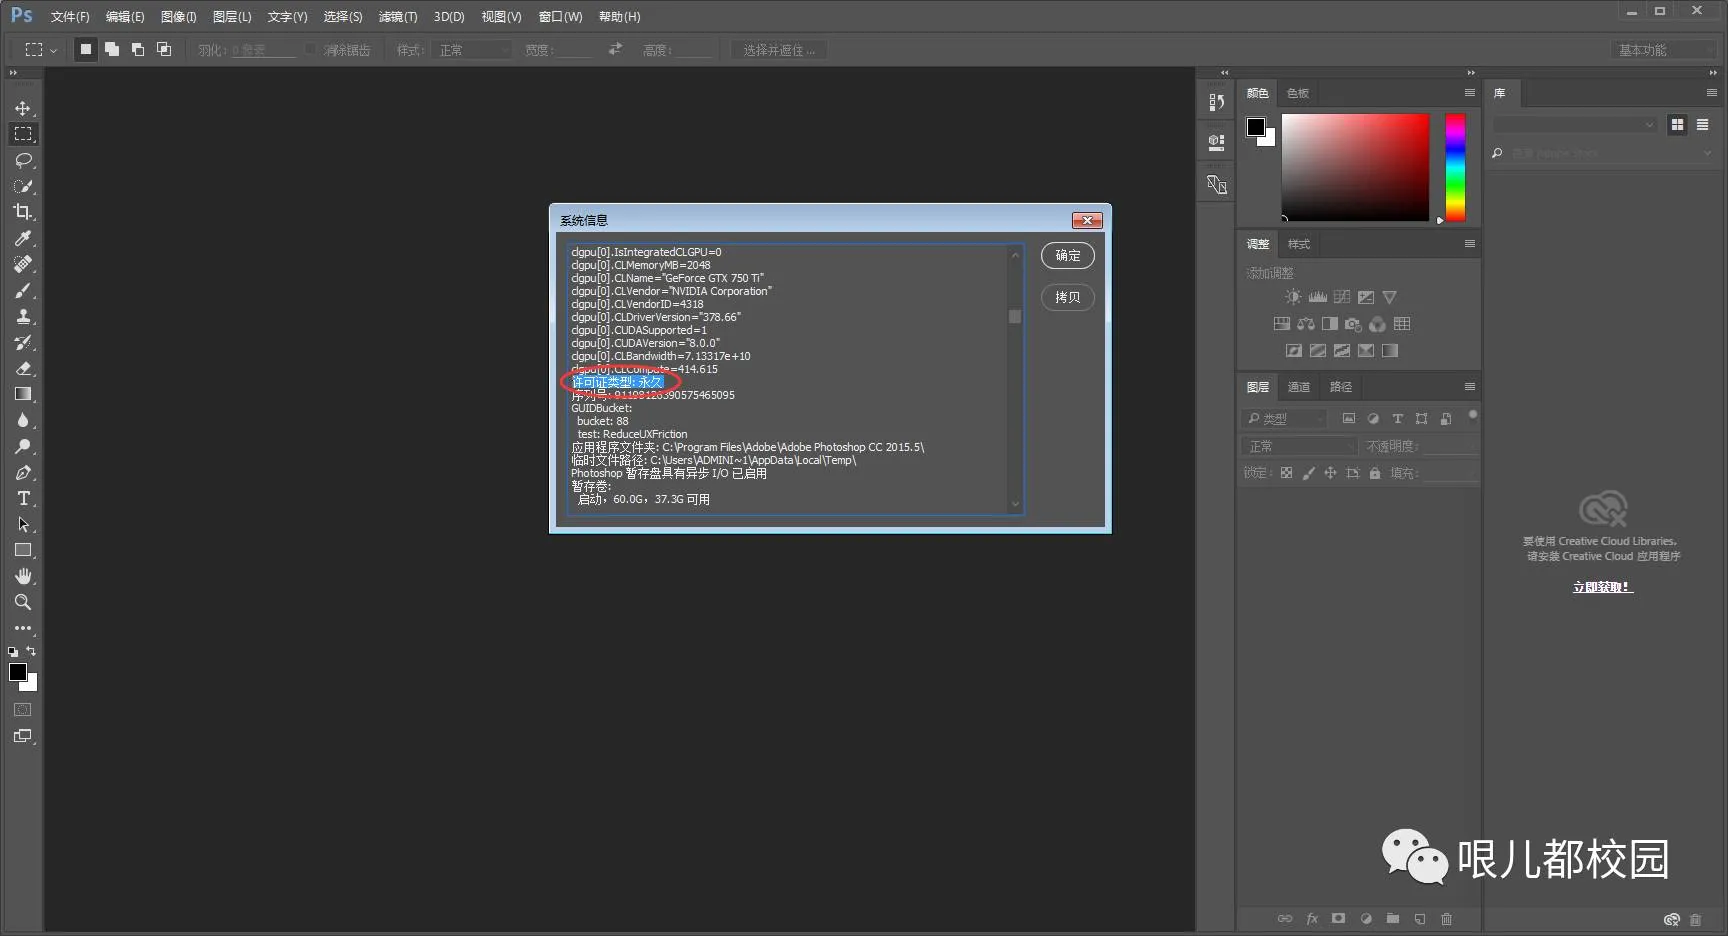Select the Hand tool
1728x936 pixels.
(x=23, y=576)
